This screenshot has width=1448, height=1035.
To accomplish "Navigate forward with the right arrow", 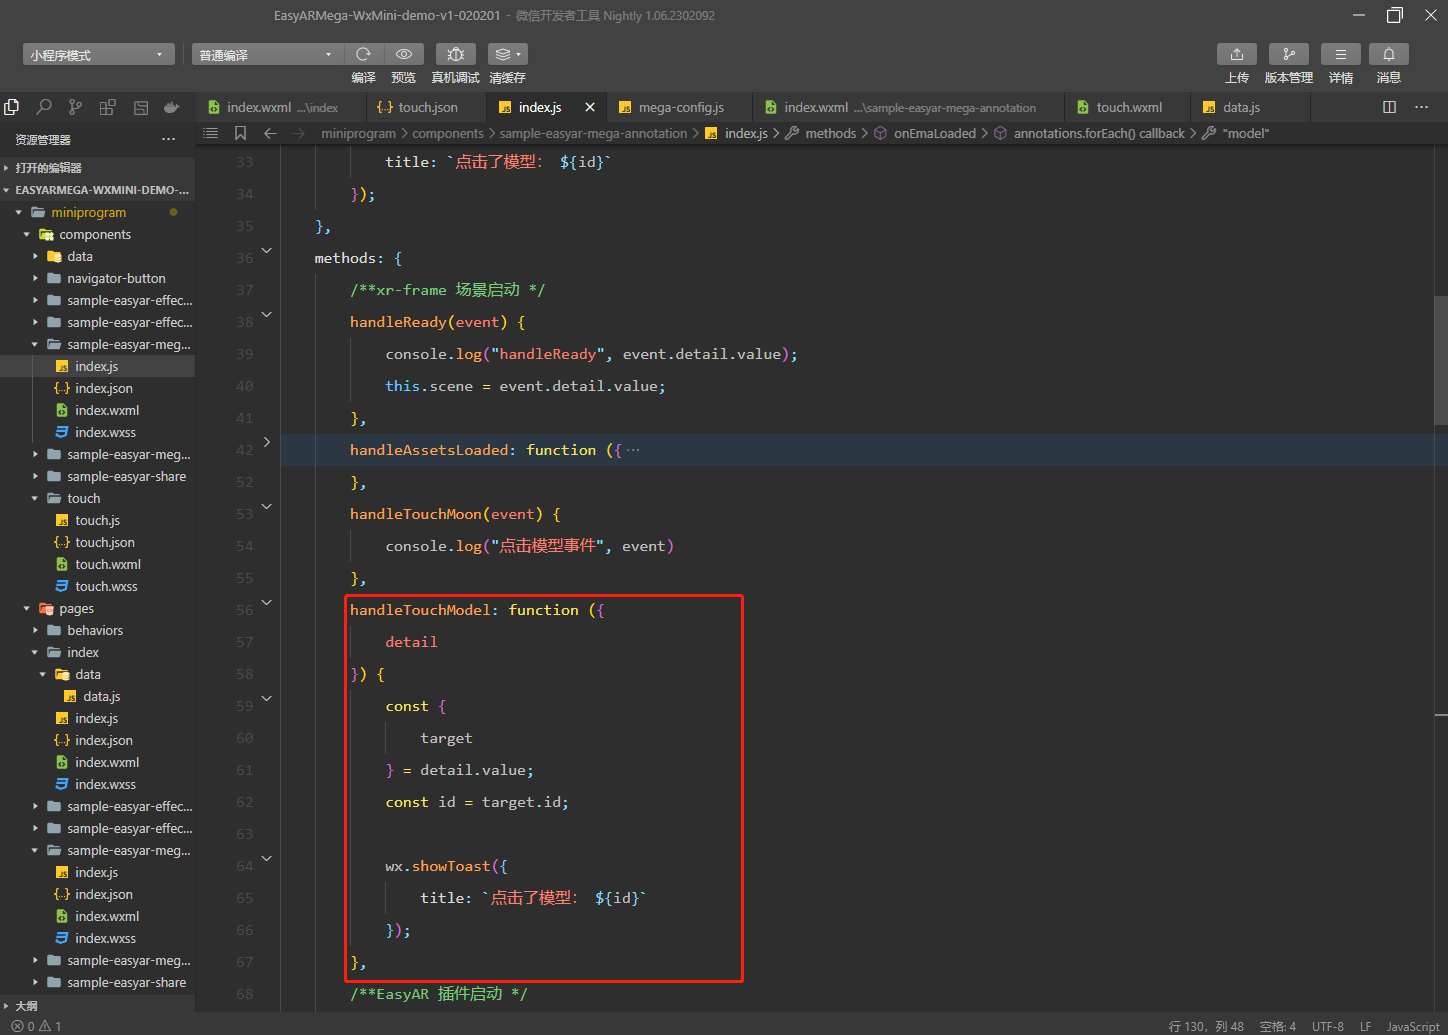I will [298, 133].
